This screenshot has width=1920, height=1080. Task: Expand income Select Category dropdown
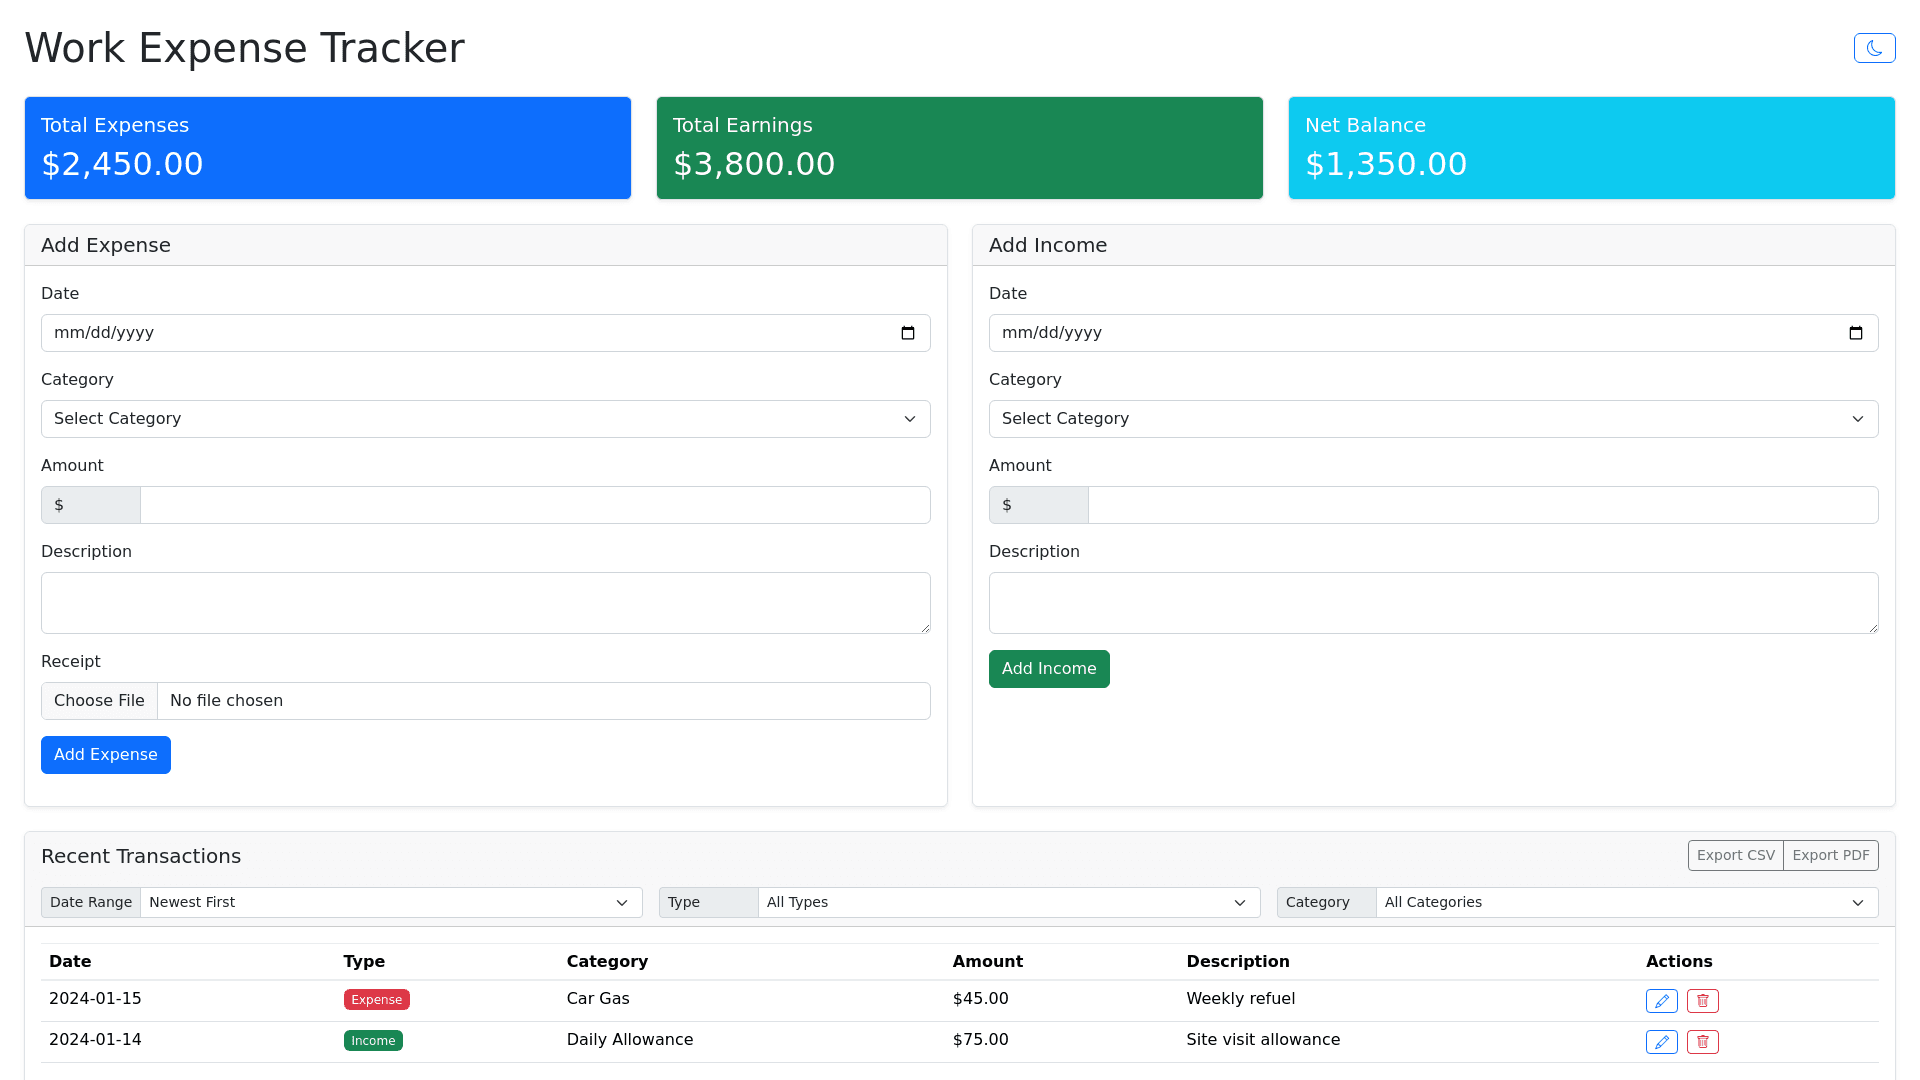[1433, 419]
